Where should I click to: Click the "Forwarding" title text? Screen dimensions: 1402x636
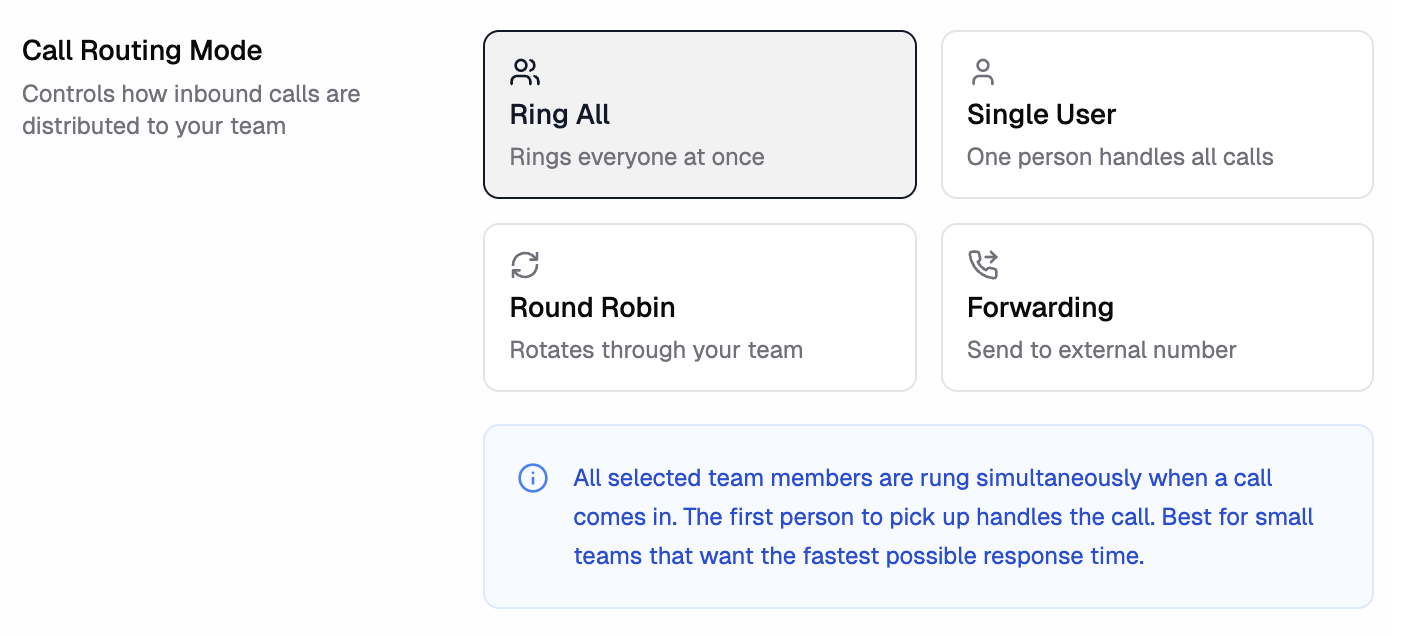[x=1040, y=307]
